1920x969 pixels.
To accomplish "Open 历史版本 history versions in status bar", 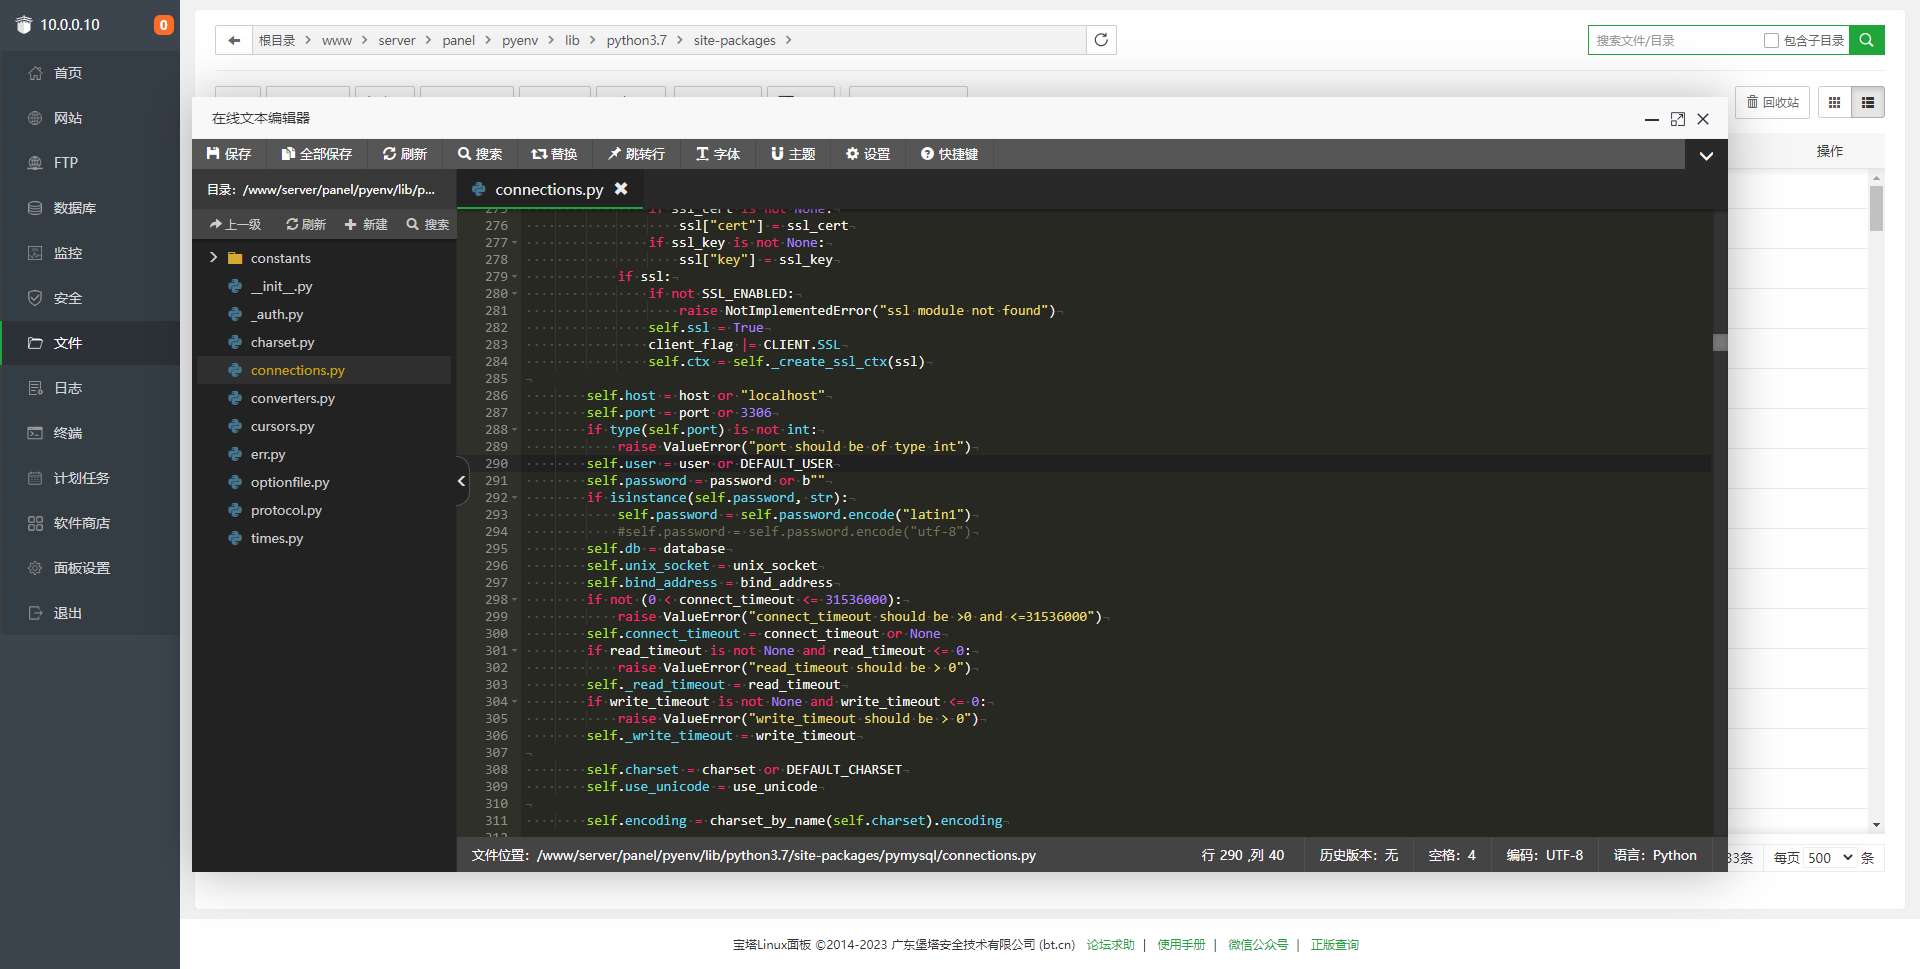I will coord(1358,855).
